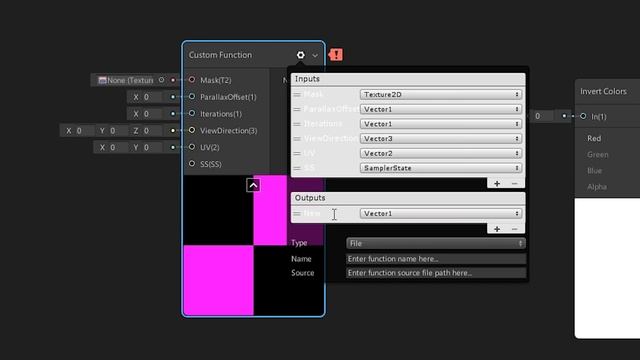Select the Invert Colors node title
This screenshot has width=640, height=360.
click(603, 91)
